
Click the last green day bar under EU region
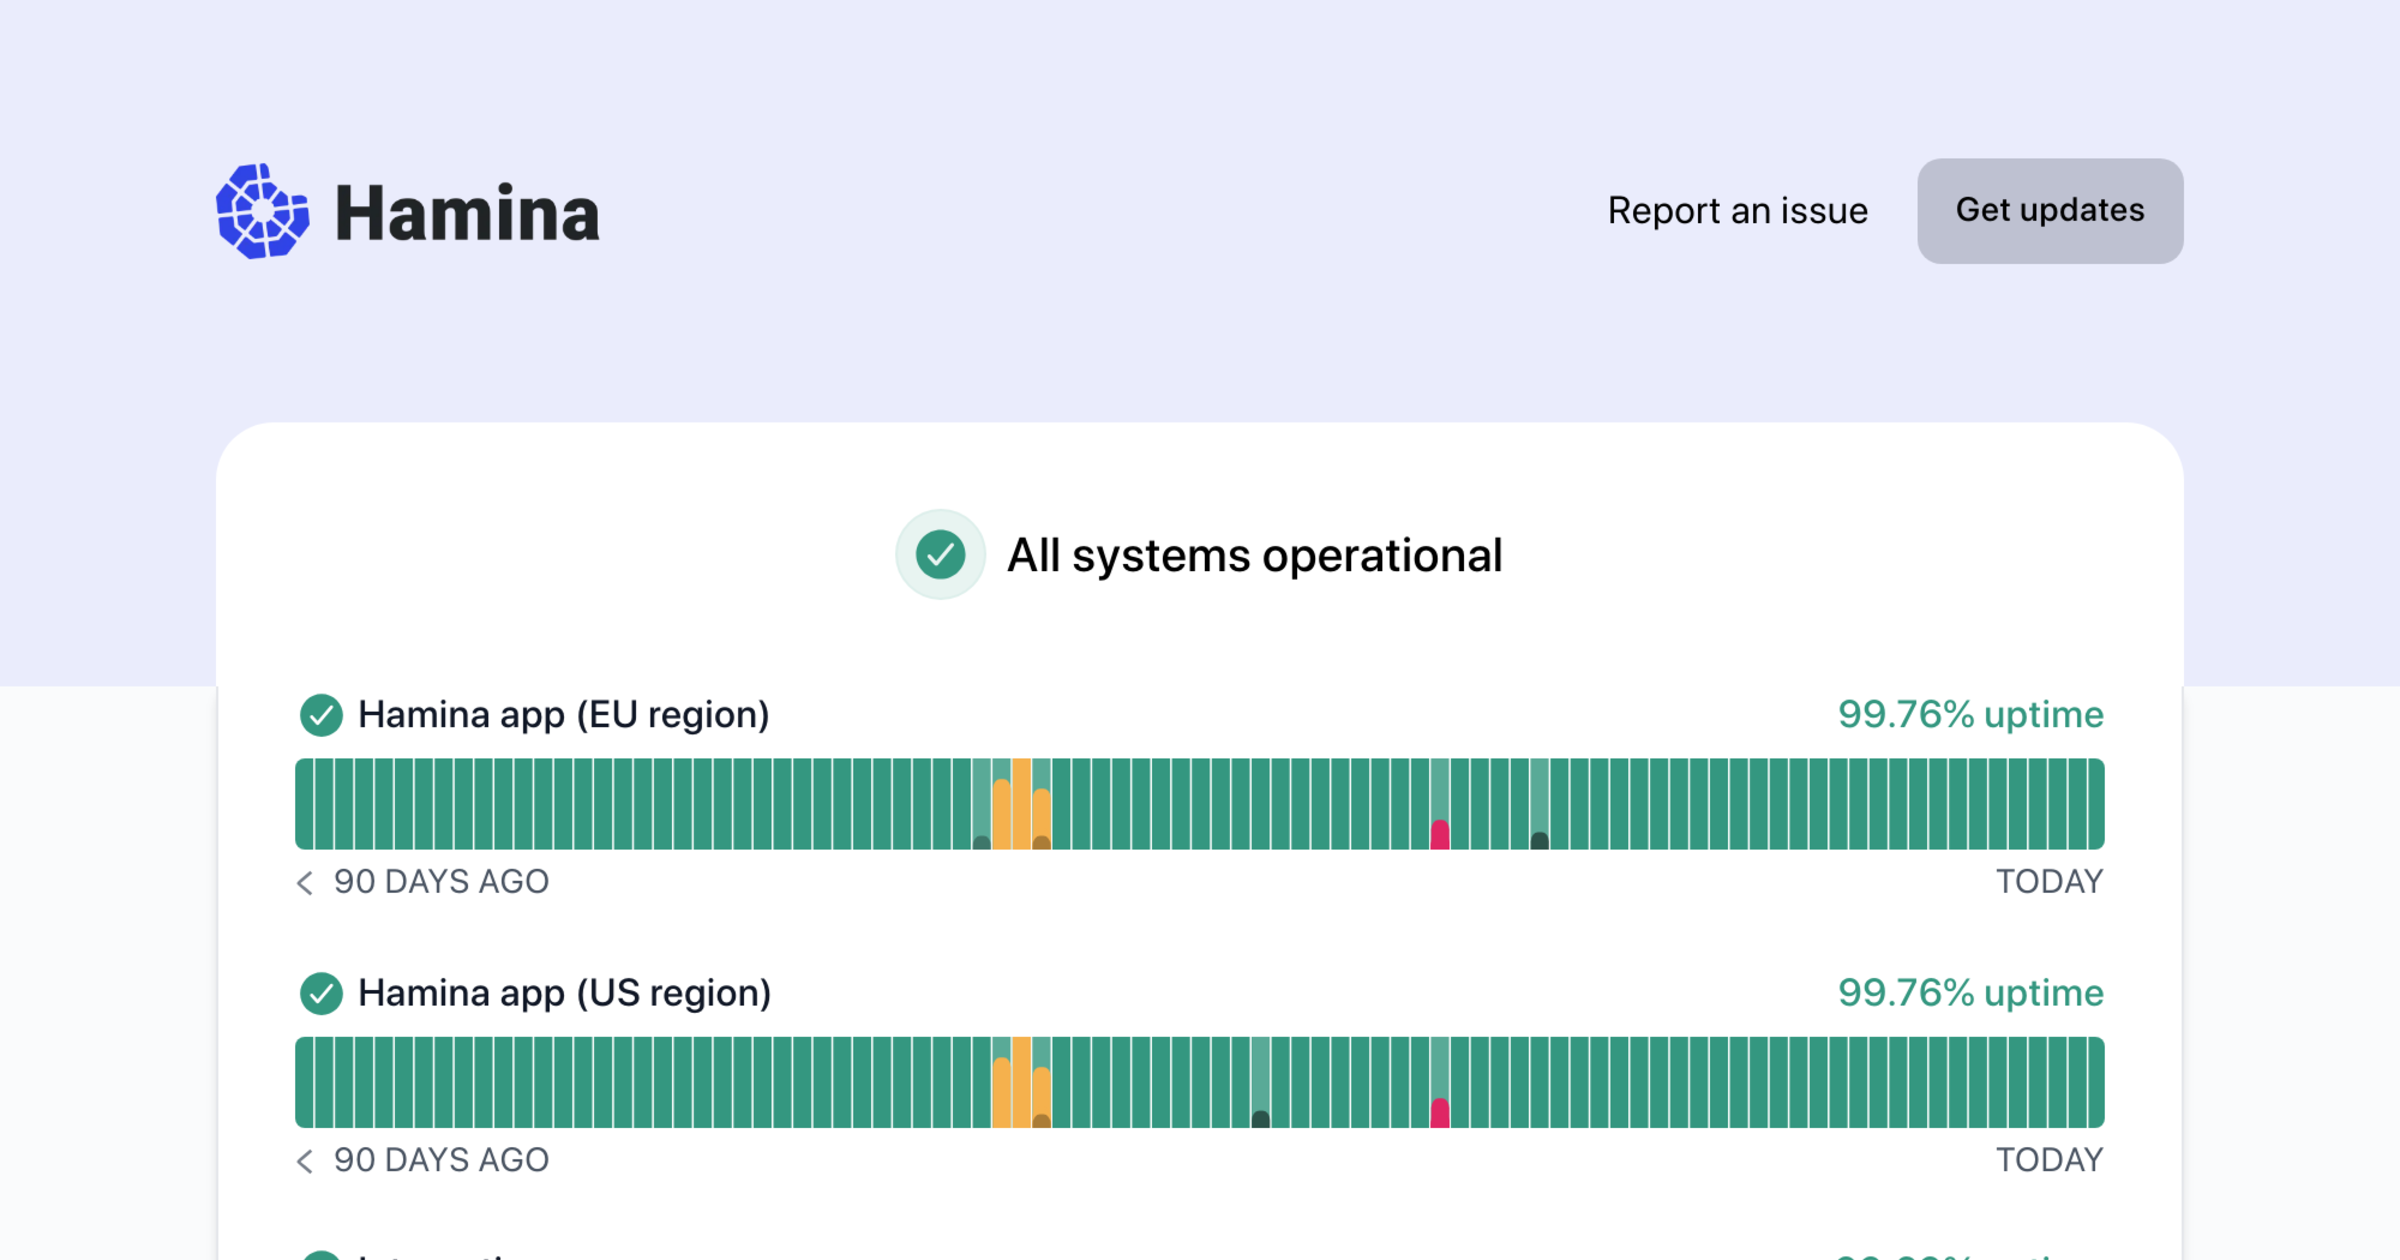point(2095,804)
